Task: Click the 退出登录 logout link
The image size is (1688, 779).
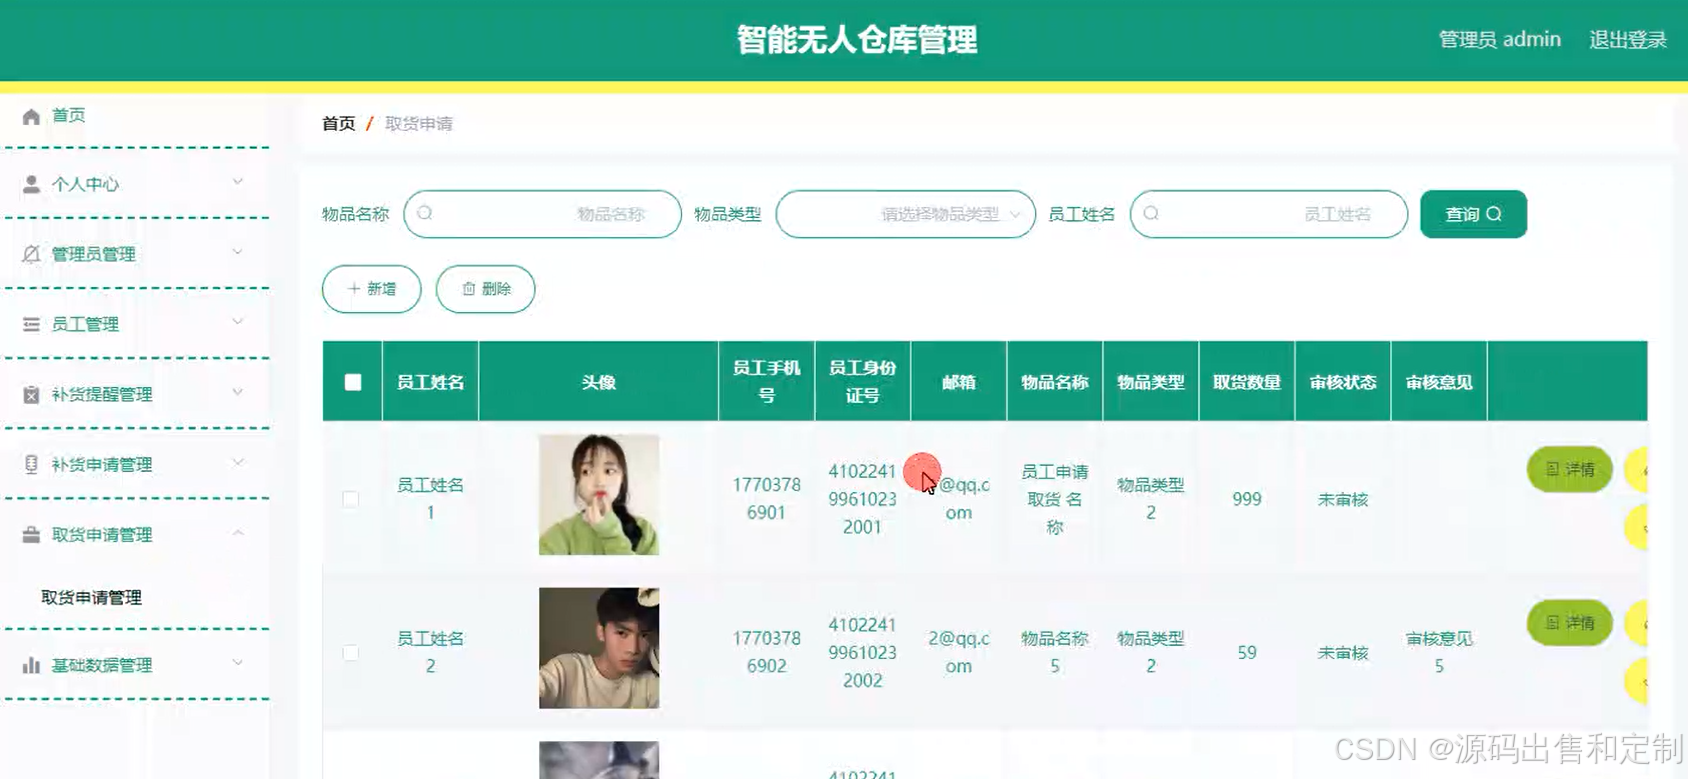Action: coord(1627,40)
